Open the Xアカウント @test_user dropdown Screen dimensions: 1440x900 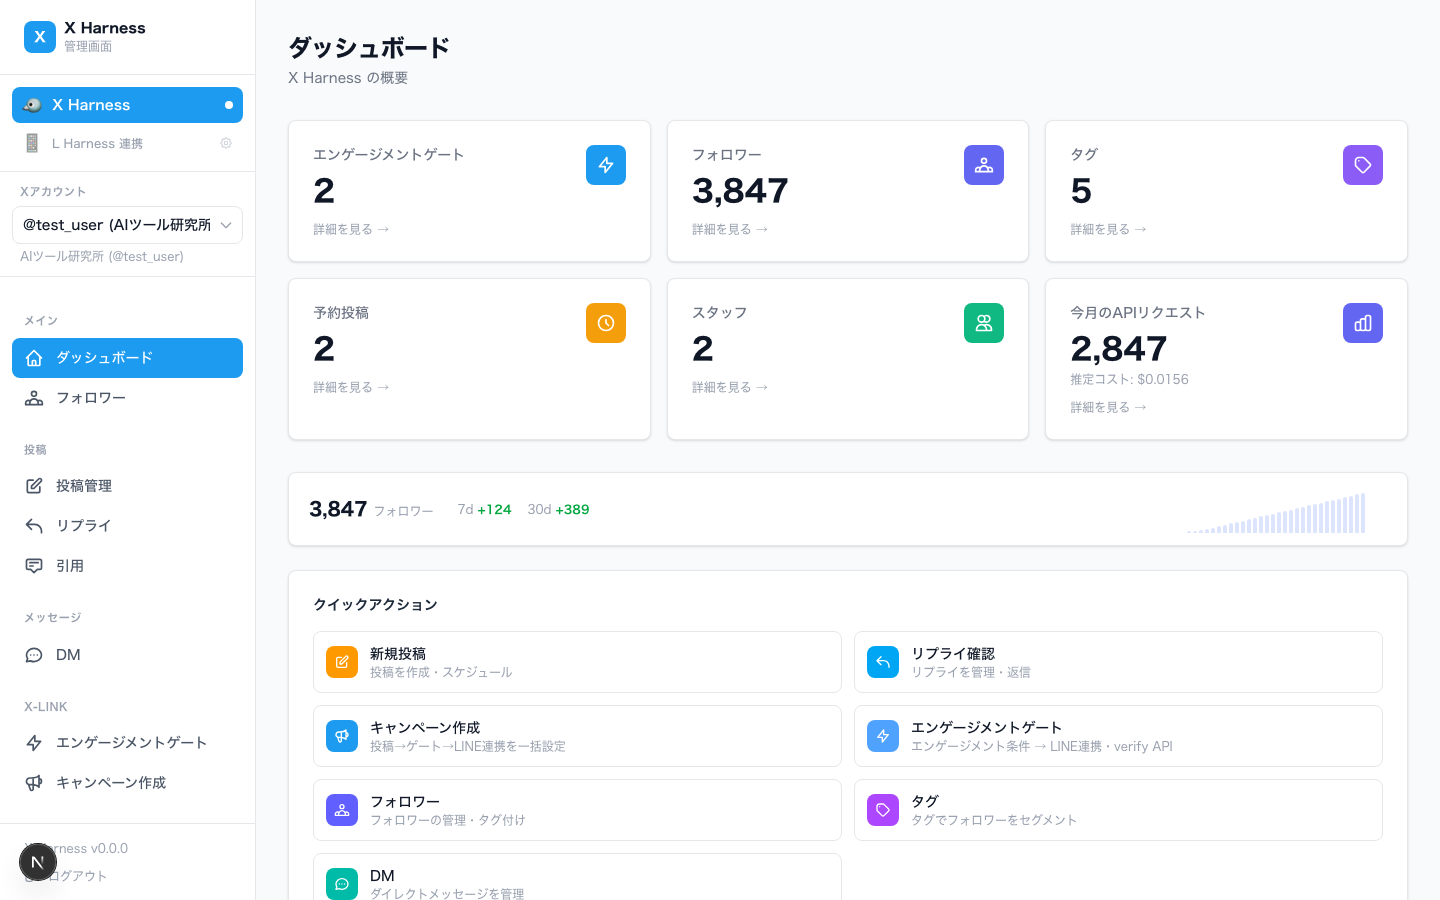pos(127,225)
